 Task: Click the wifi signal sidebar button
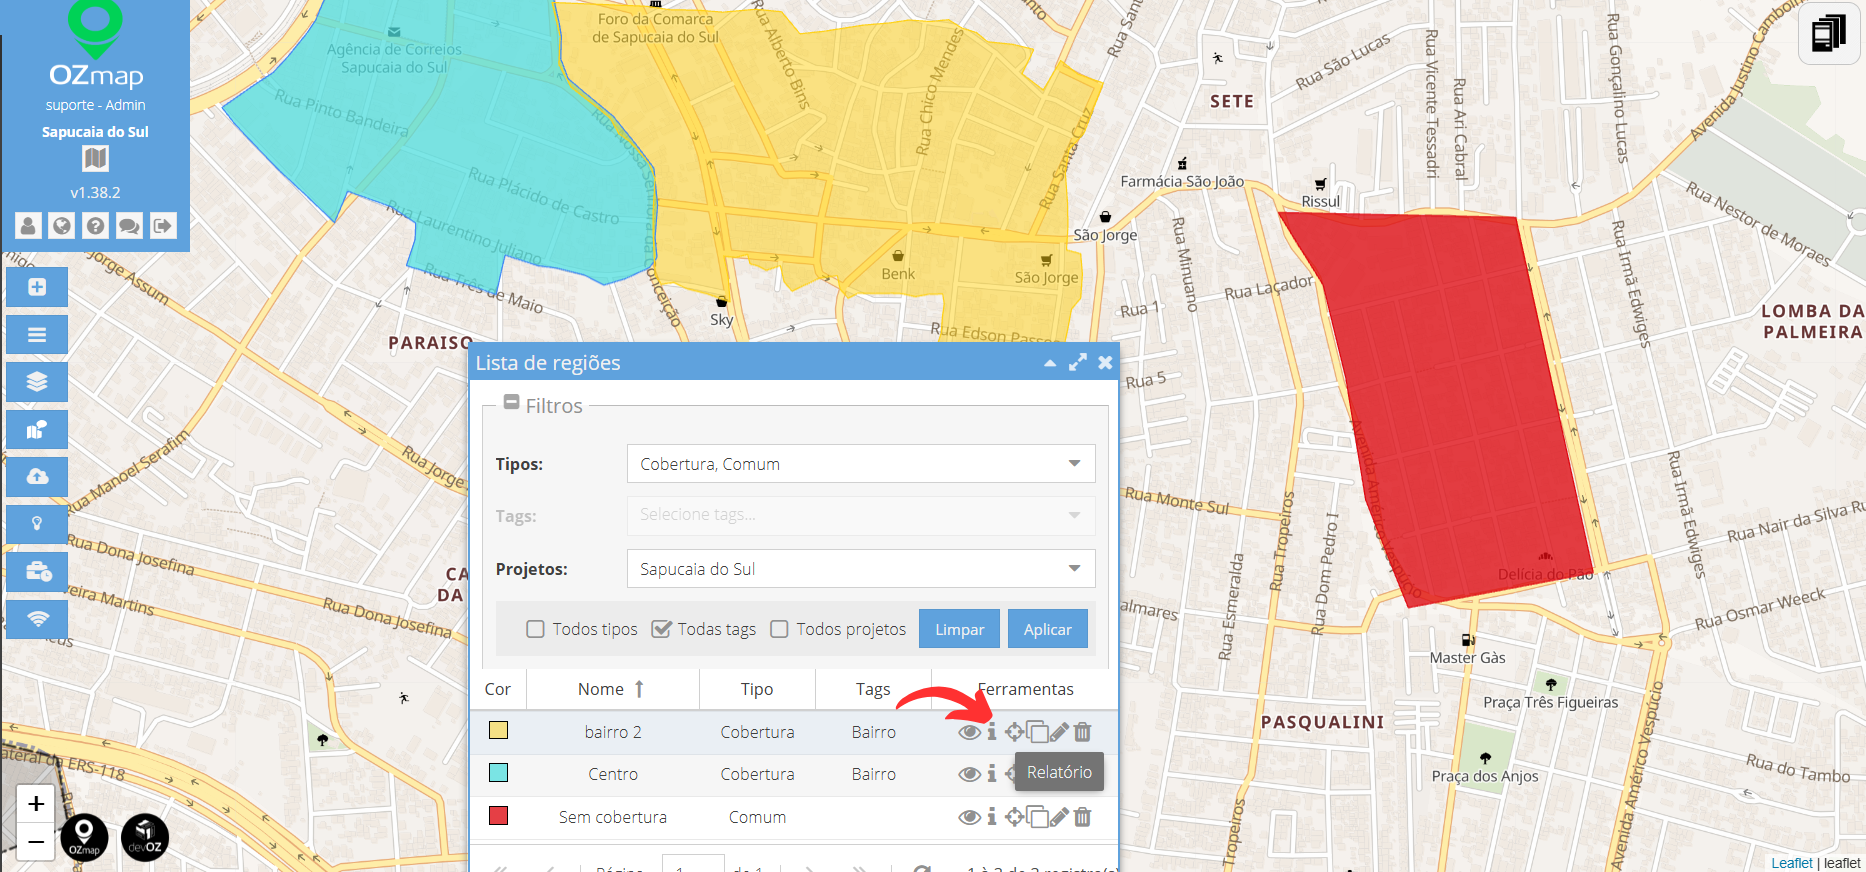tap(37, 619)
